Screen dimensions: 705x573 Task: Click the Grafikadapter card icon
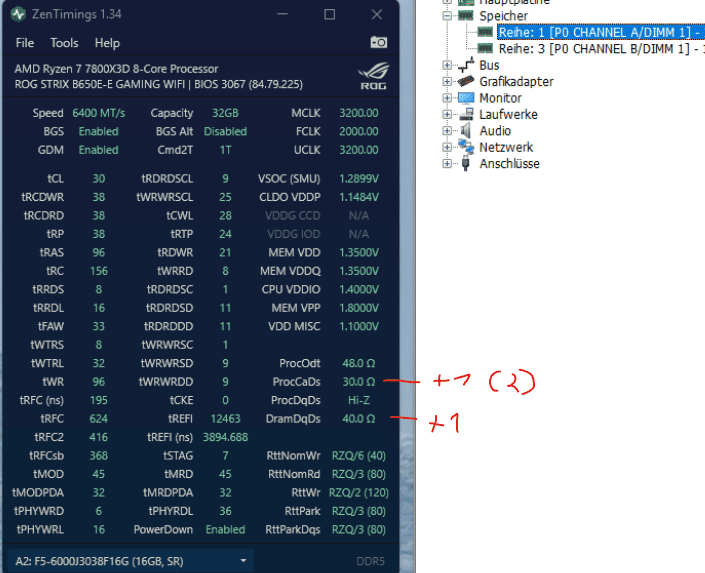466,81
